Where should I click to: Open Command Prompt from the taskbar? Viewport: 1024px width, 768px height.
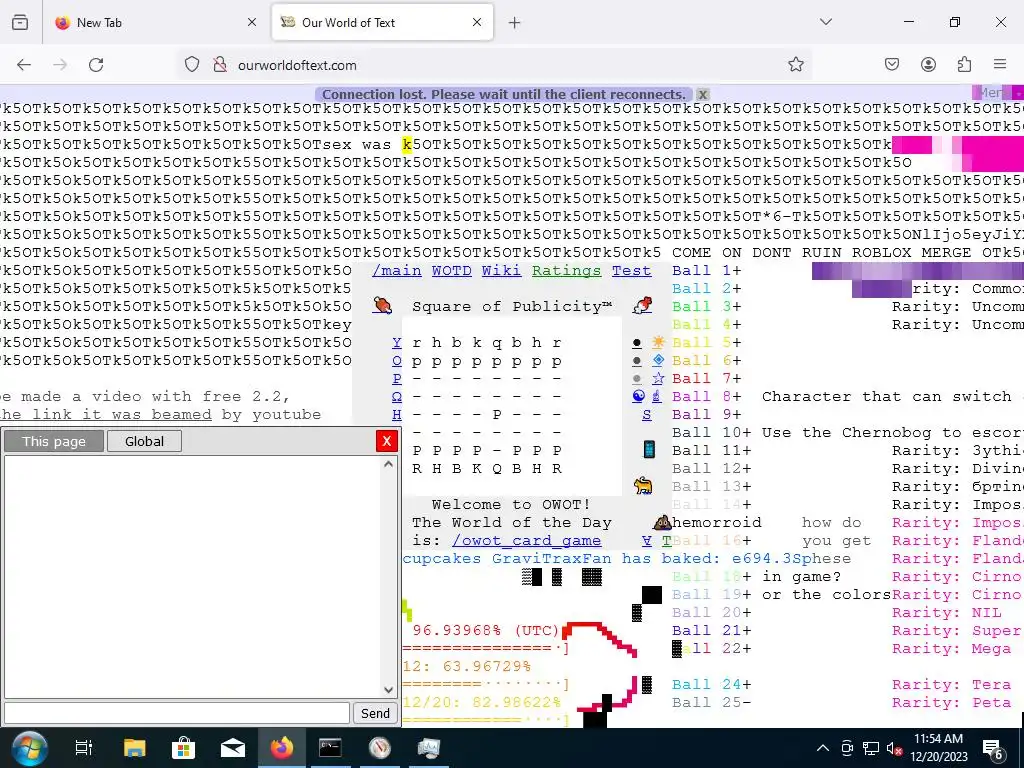point(330,748)
